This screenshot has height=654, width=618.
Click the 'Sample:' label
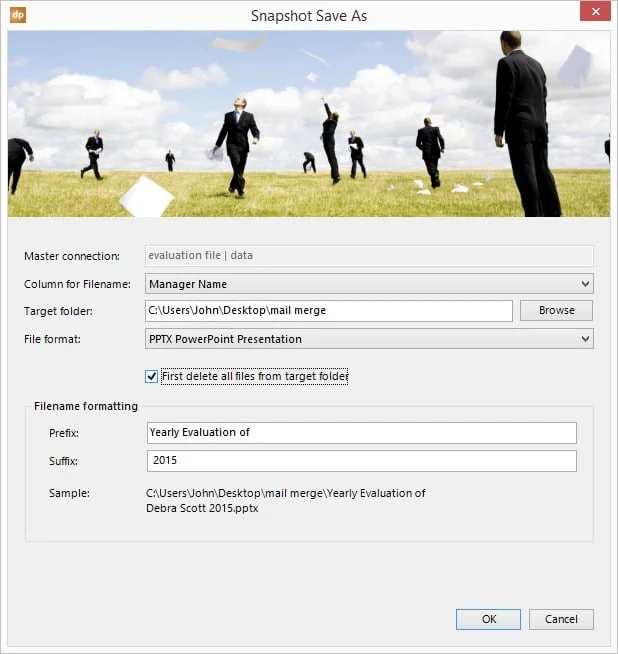[x=69, y=493]
